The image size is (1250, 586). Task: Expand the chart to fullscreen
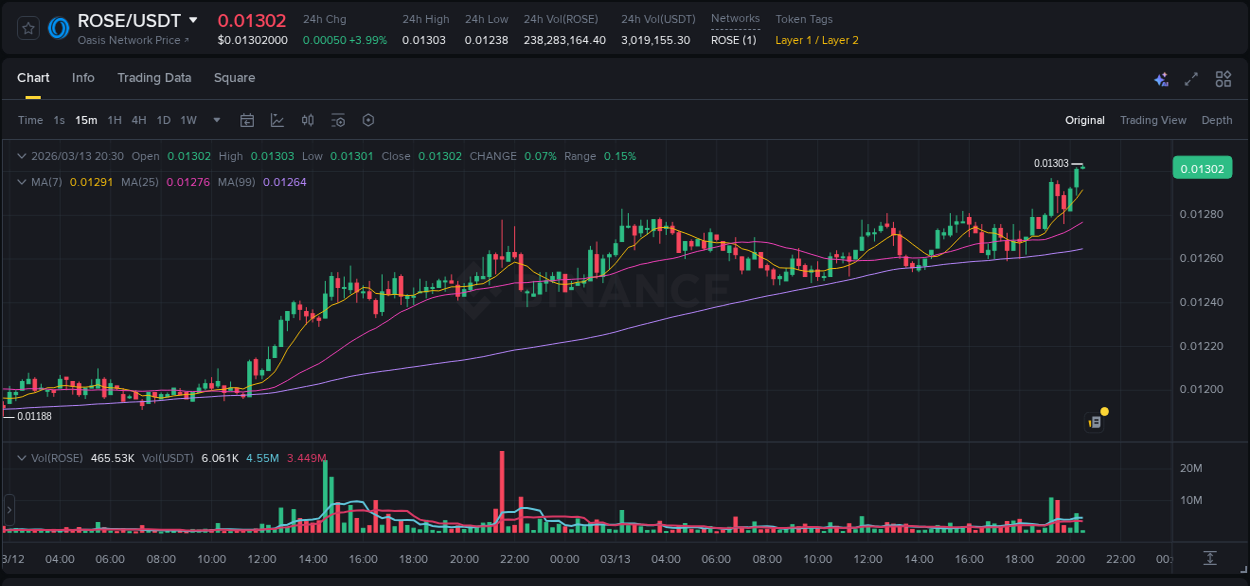(x=1190, y=78)
